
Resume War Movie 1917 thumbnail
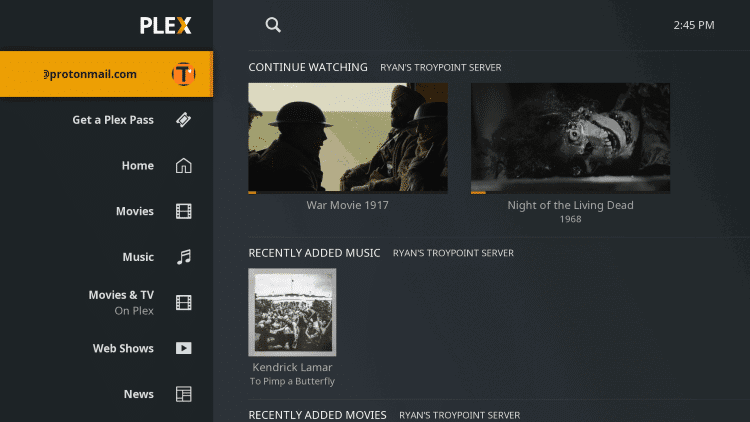pyautogui.click(x=347, y=137)
